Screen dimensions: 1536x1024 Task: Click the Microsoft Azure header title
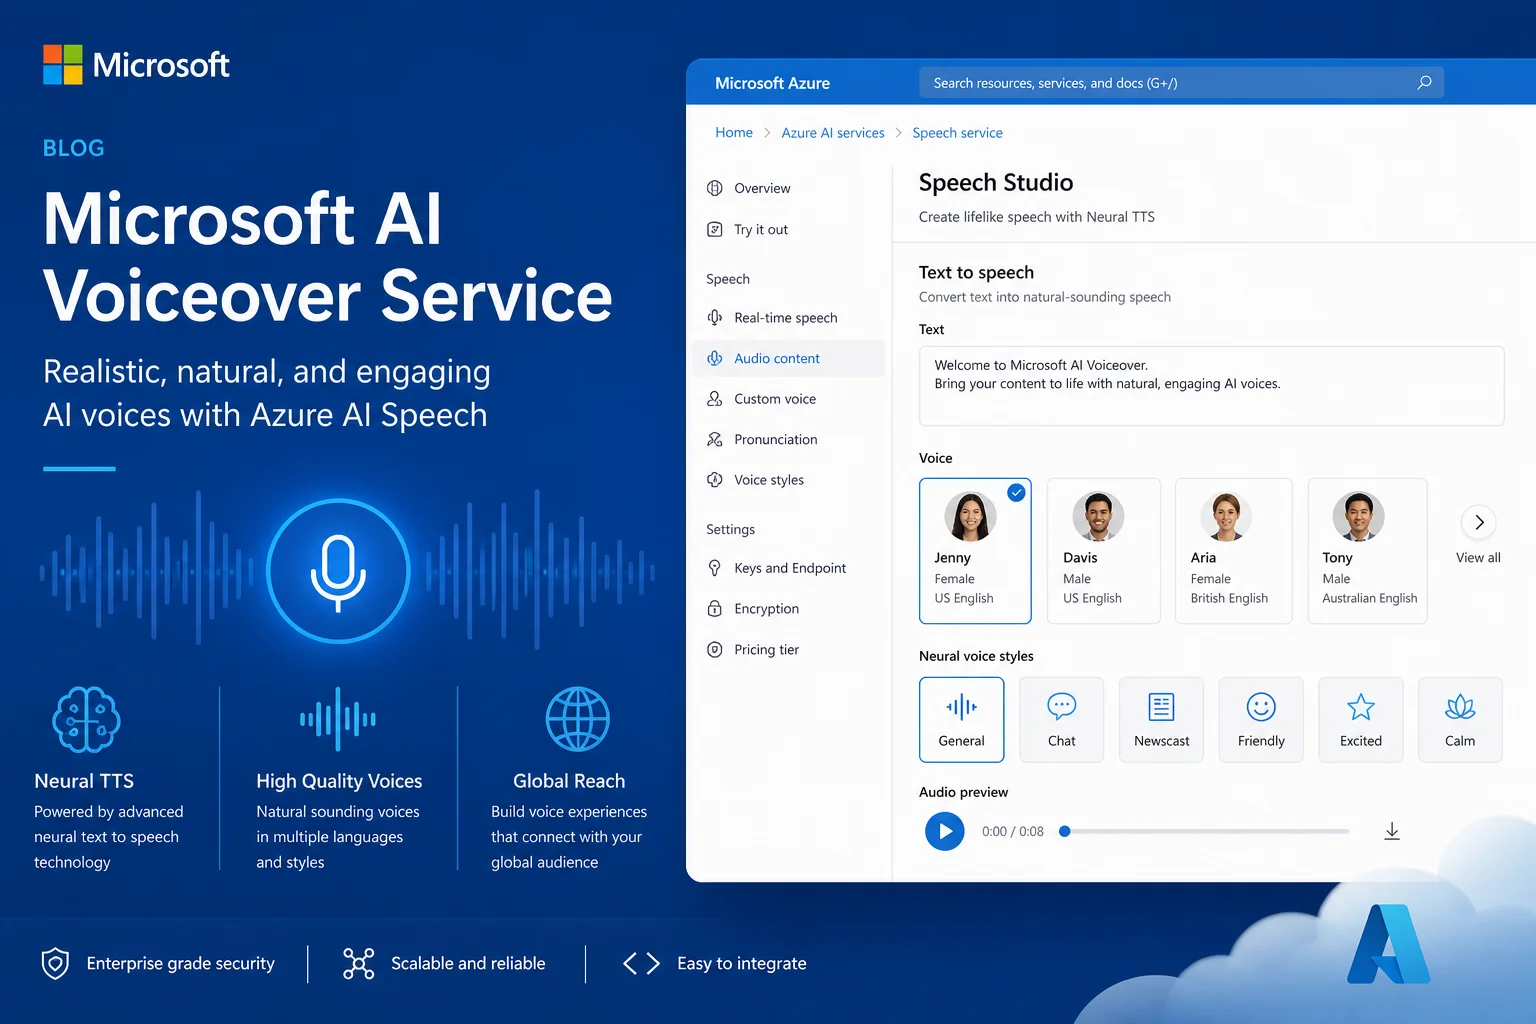coord(772,83)
